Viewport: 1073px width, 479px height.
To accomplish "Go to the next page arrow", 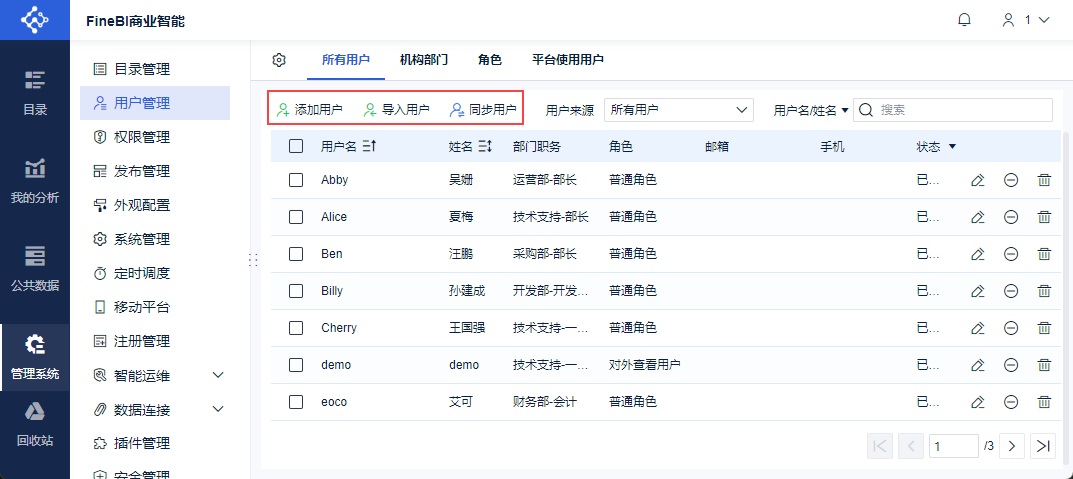I will coord(1012,446).
